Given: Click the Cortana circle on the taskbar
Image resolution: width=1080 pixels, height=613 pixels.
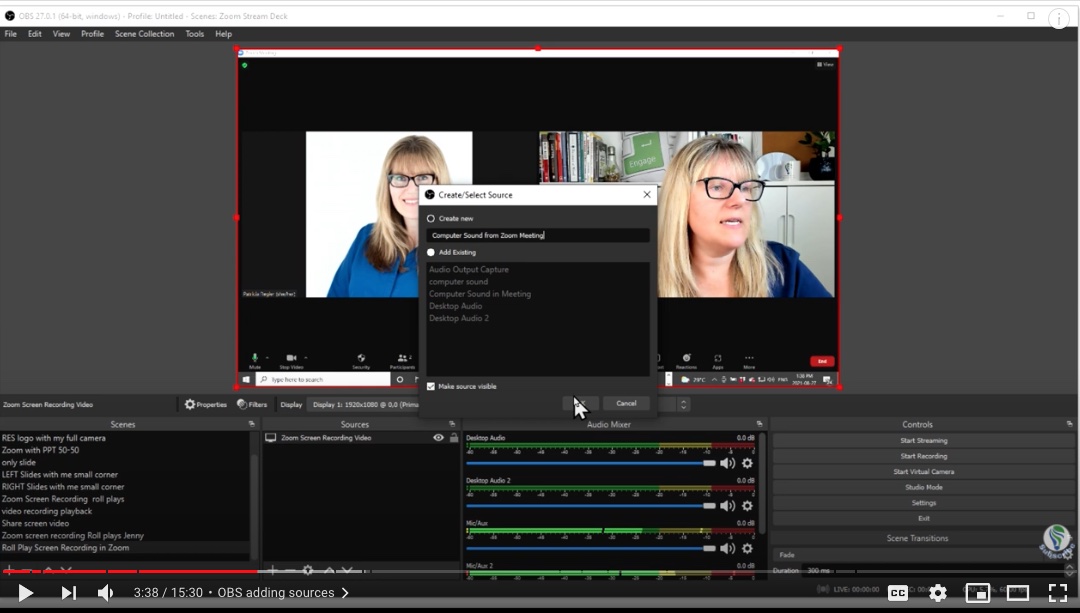Looking at the screenshot, I should pos(400,380).
